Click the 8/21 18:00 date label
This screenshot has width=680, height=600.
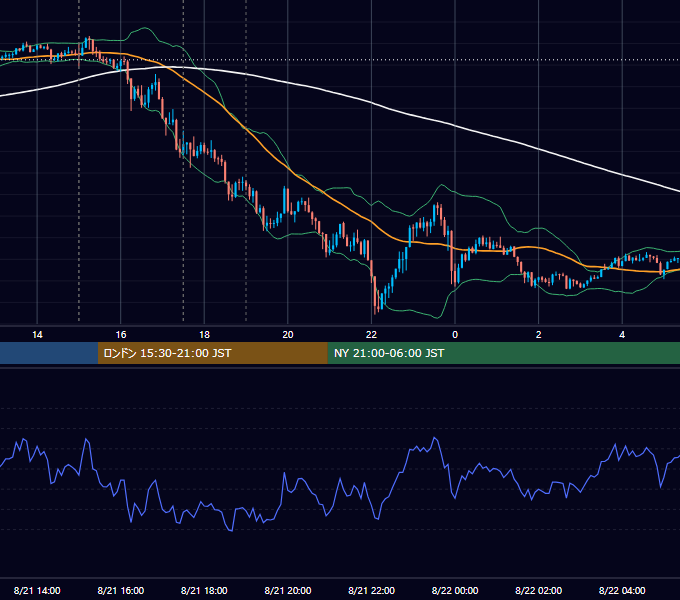pyautogui.click(x=204, y=590)
